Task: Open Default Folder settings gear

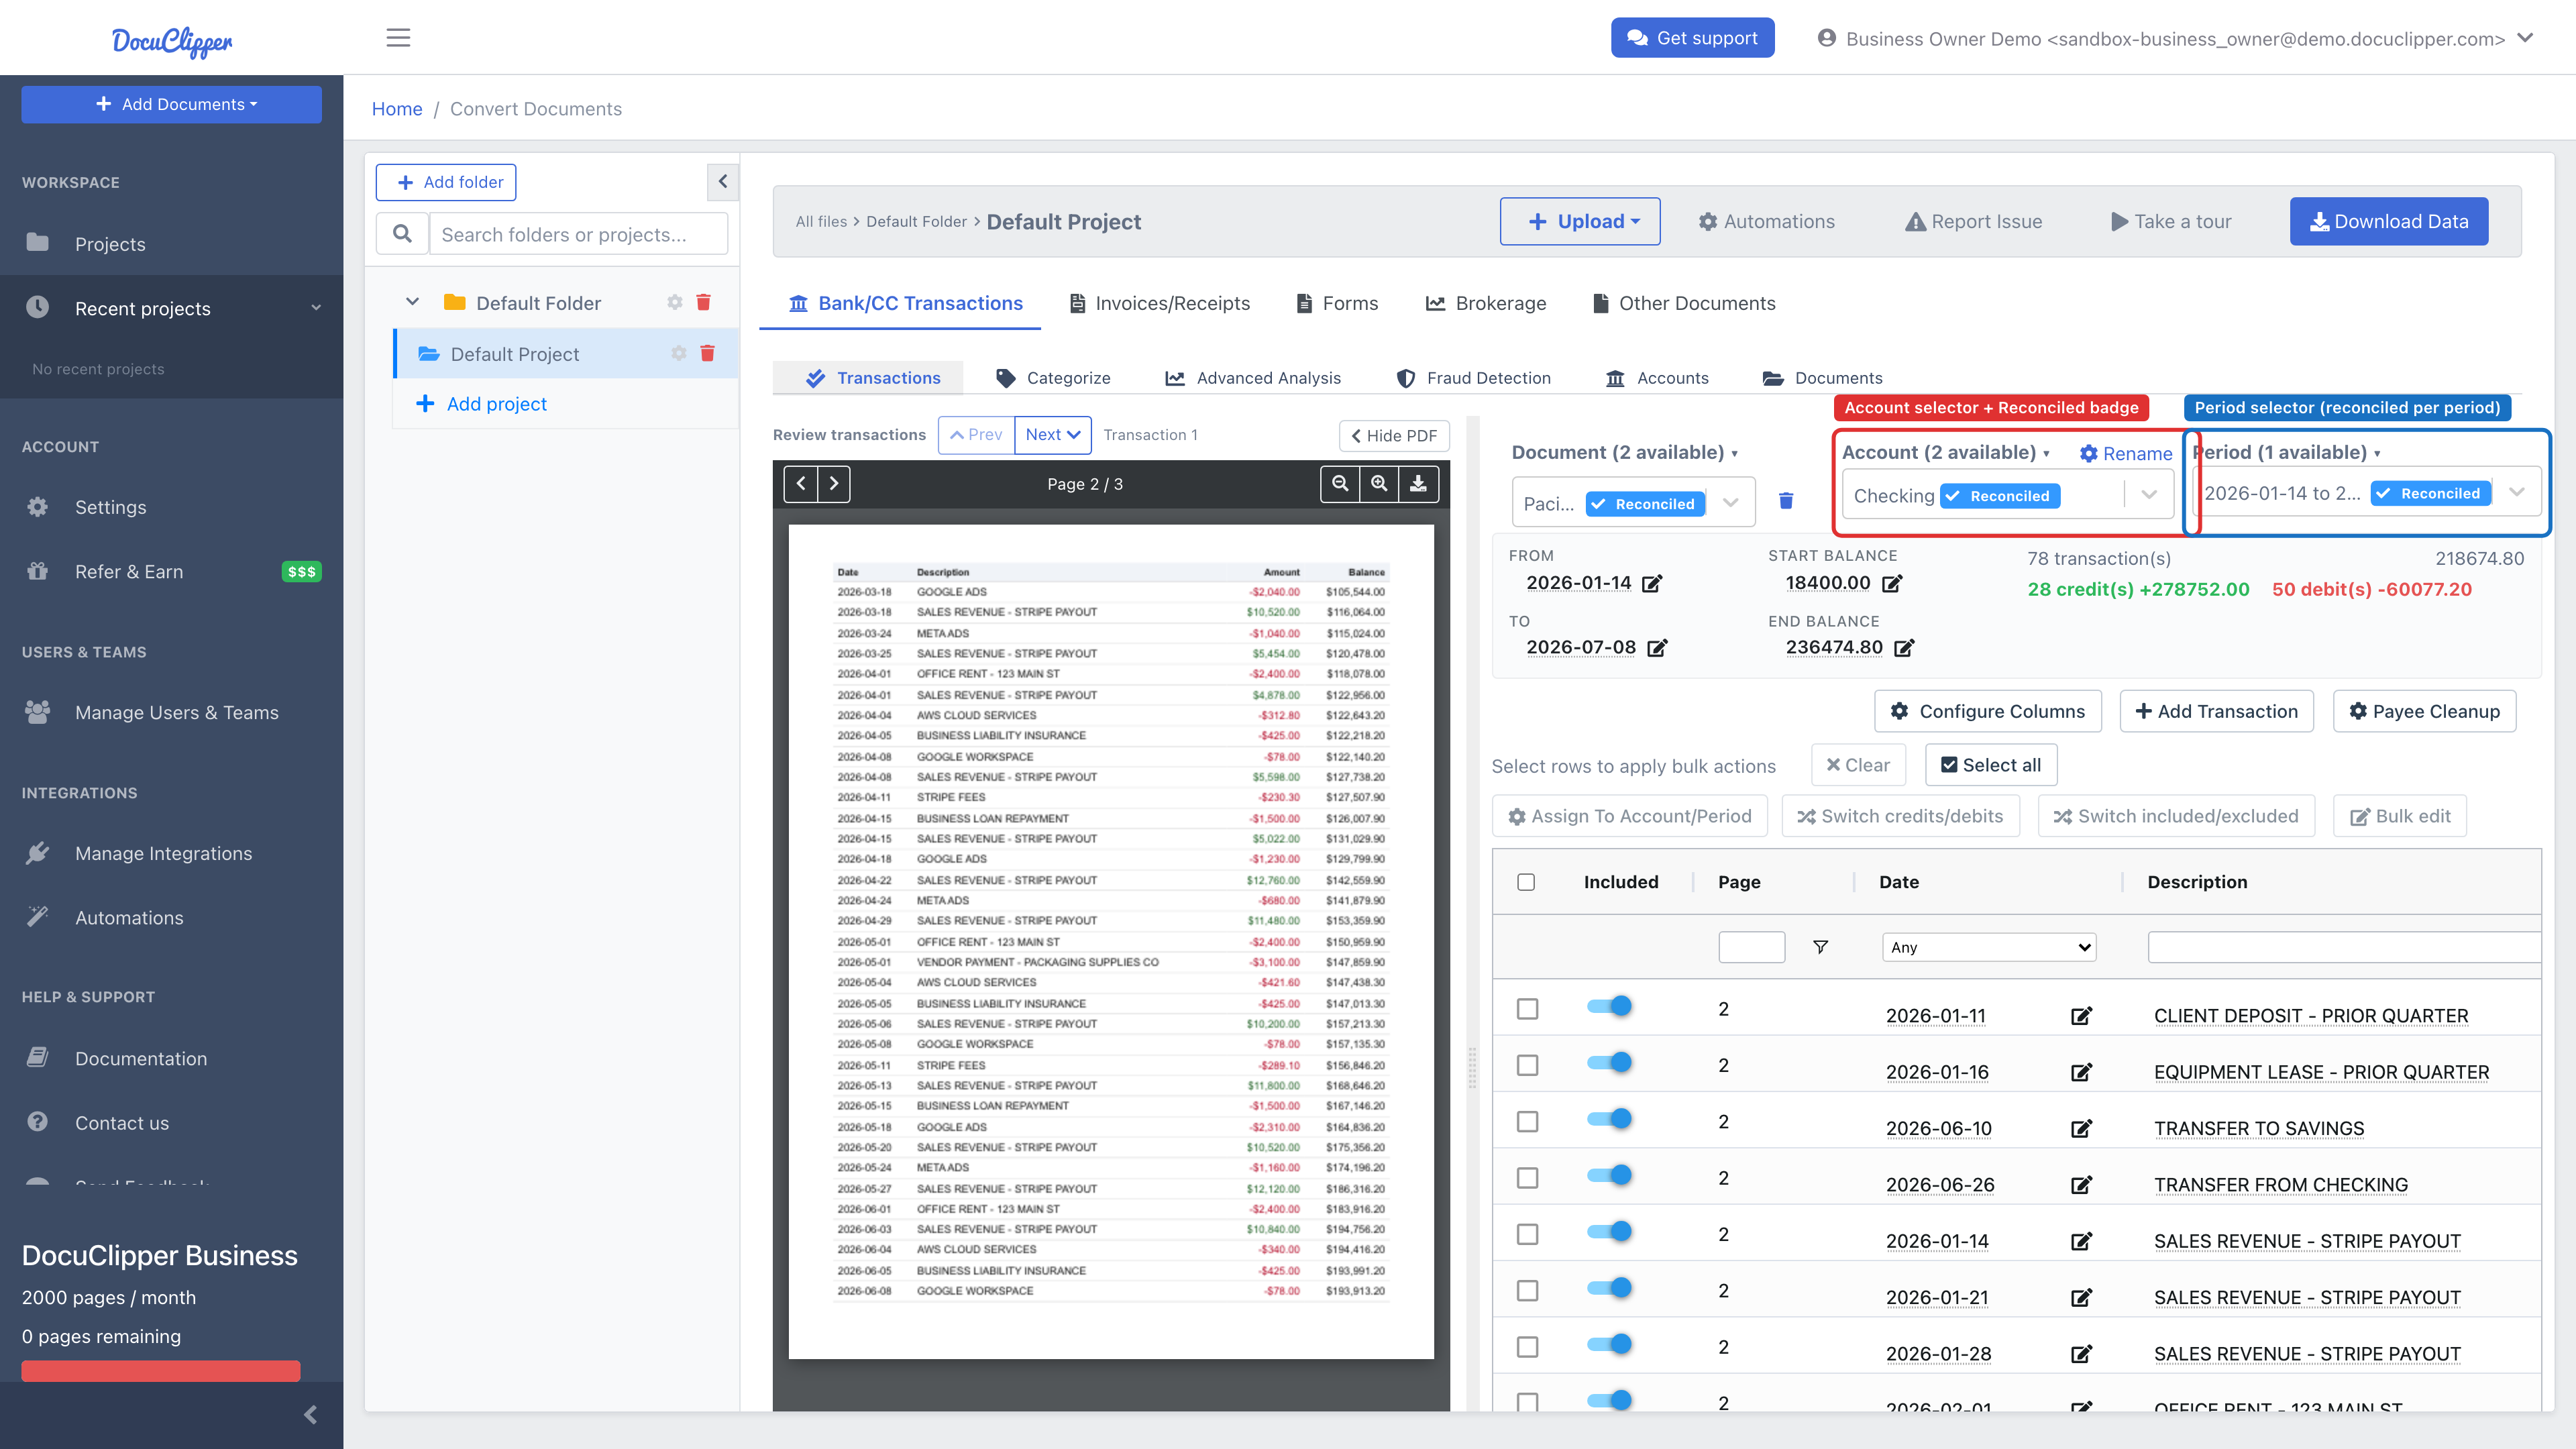Action: point(675,302)
